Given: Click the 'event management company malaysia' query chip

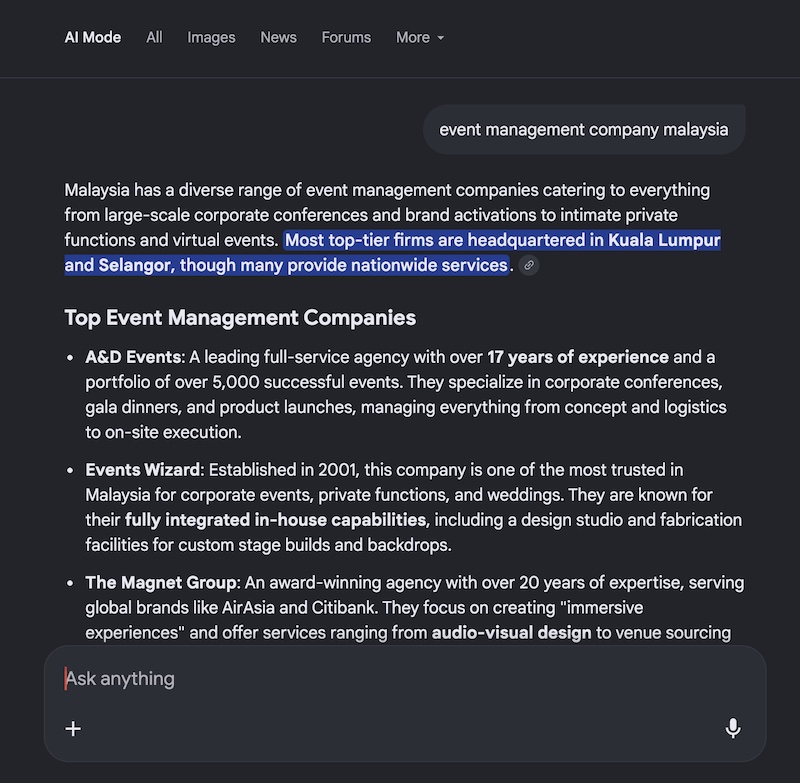Looking at the screenshot, I should (x=583, y=129).
